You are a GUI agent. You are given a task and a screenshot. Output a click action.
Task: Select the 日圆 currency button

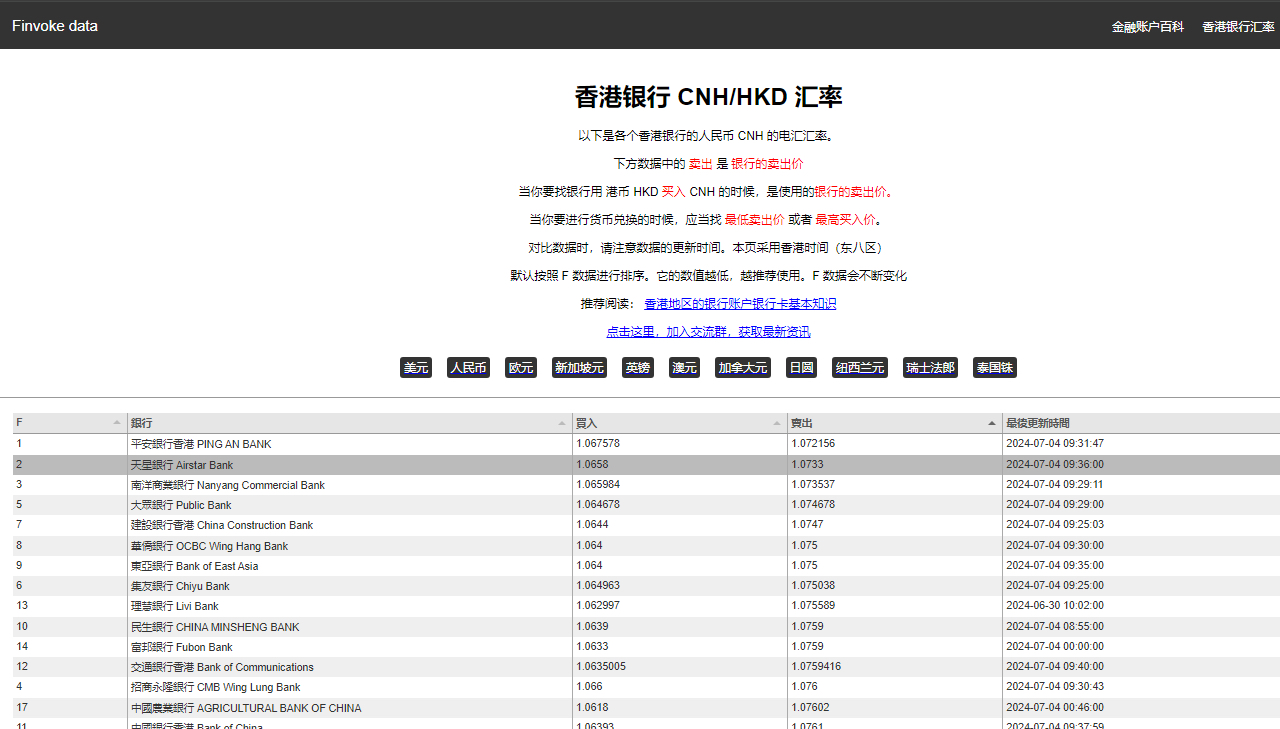801,368
